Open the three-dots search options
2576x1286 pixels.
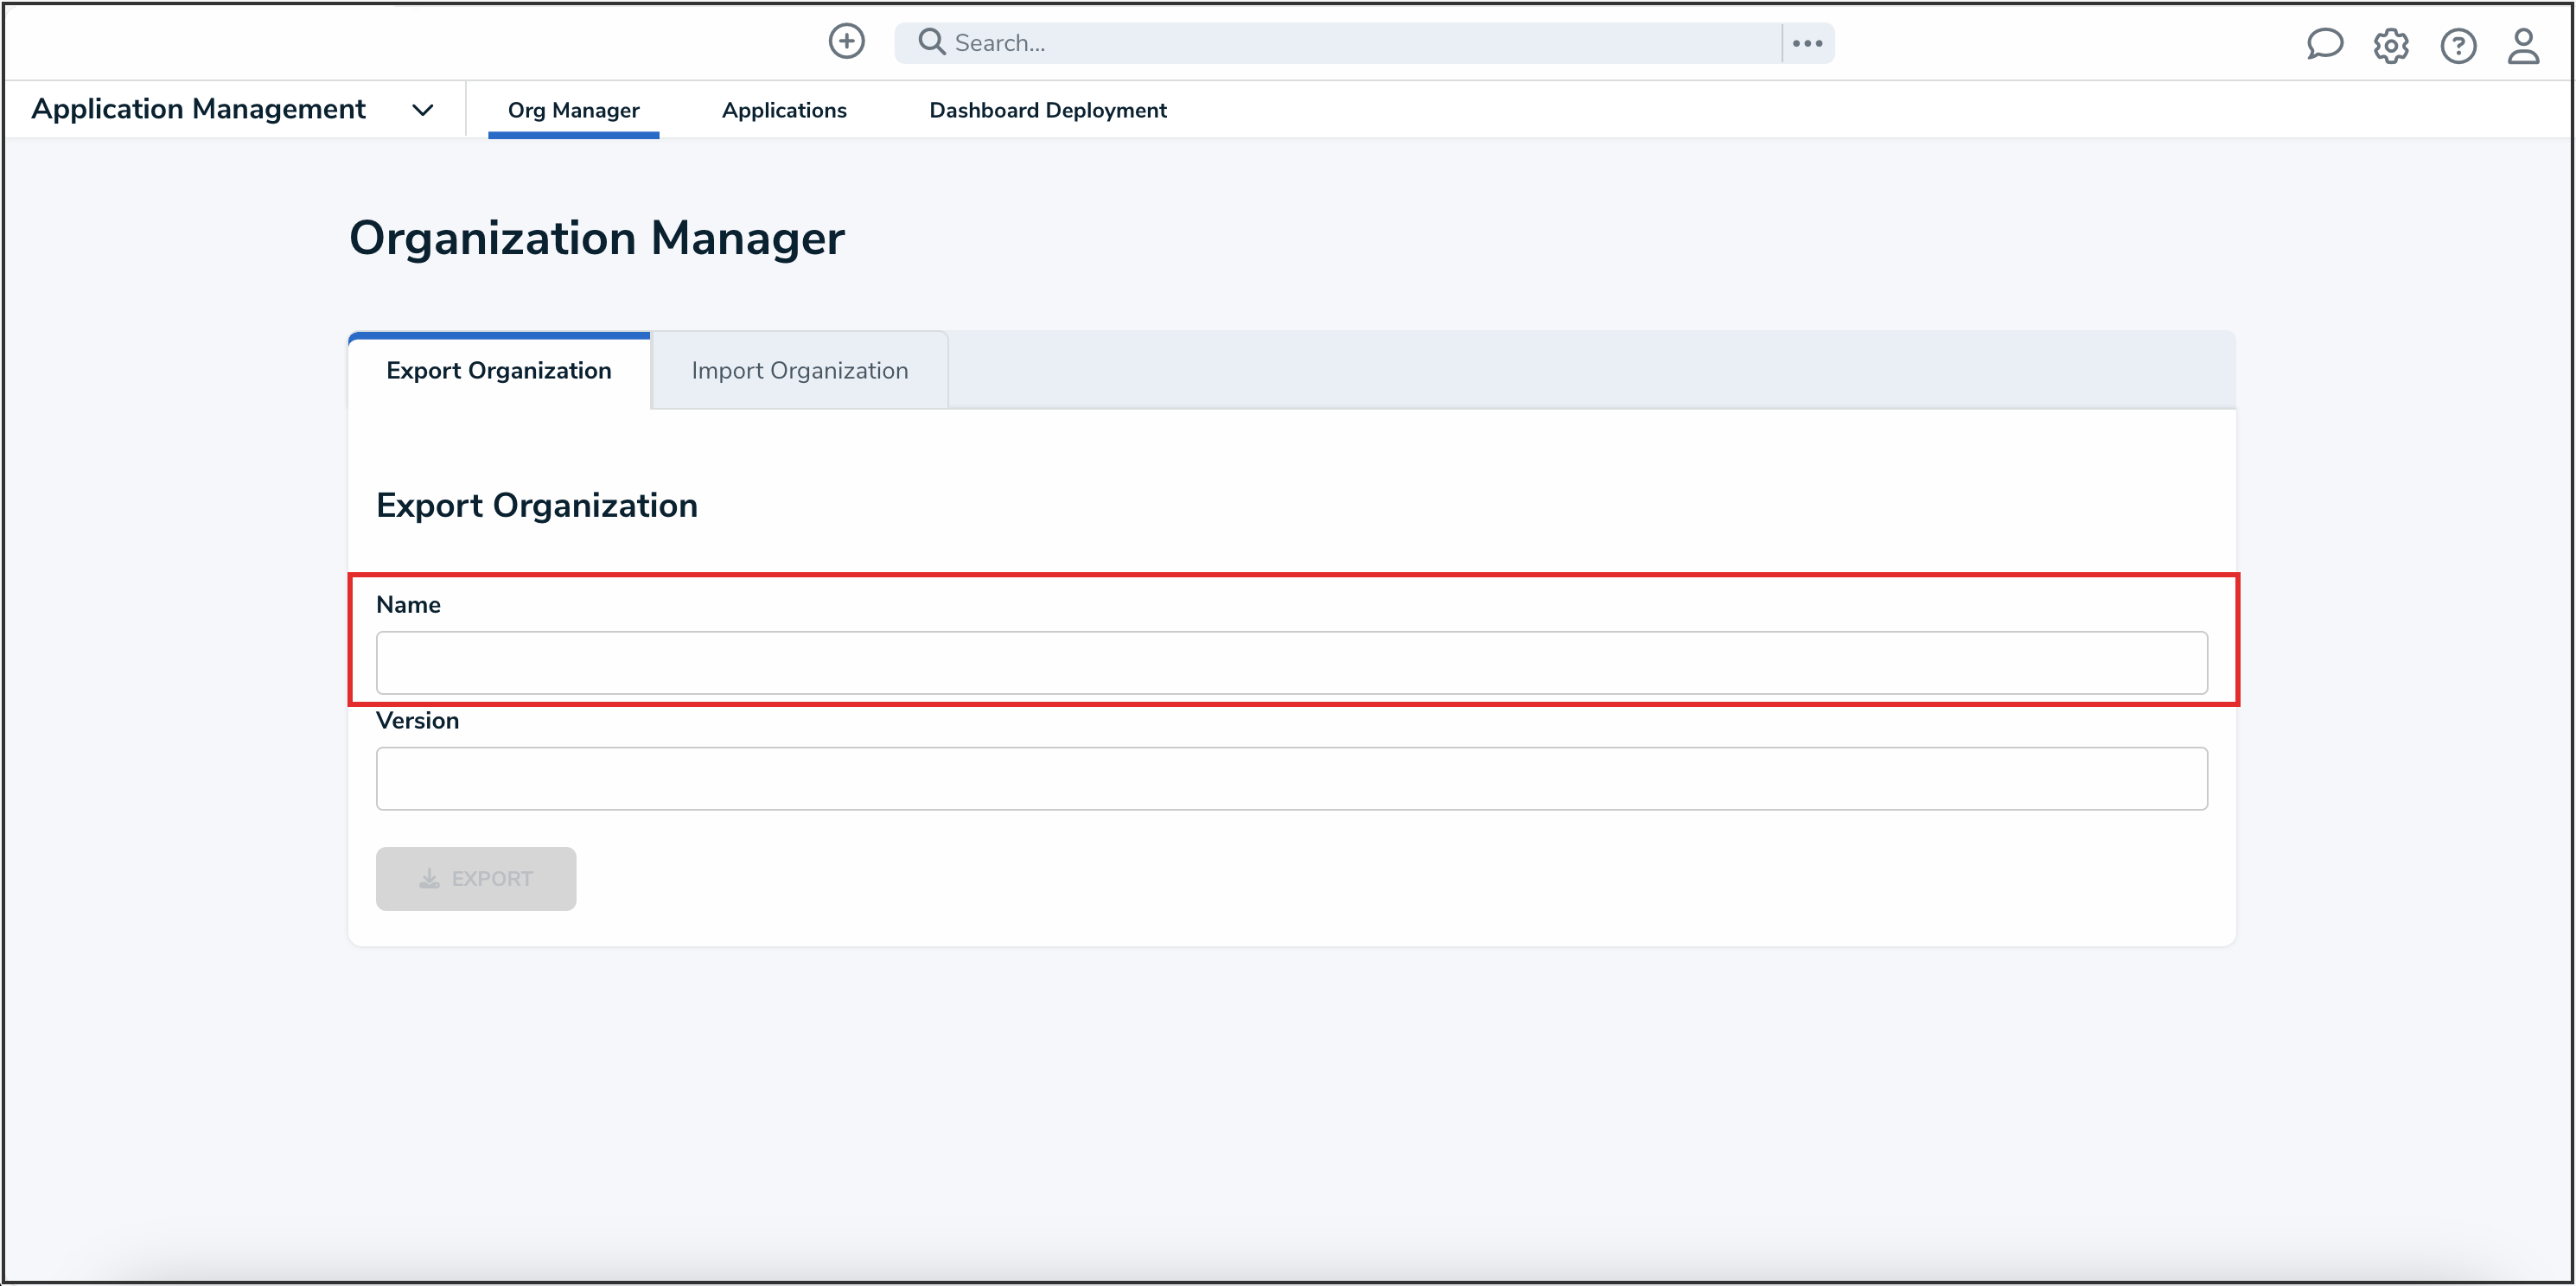coord(1807,43)
